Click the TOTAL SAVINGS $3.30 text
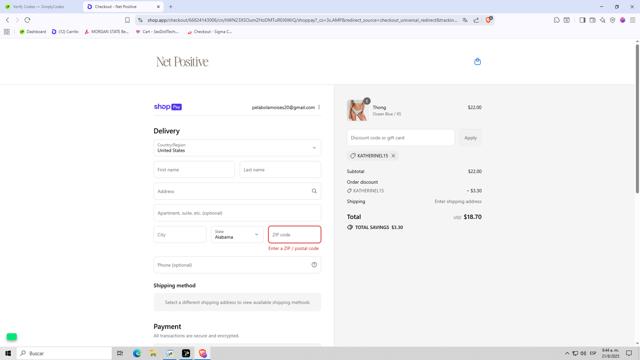Screen dimensions: 640x360 [379, 227]
